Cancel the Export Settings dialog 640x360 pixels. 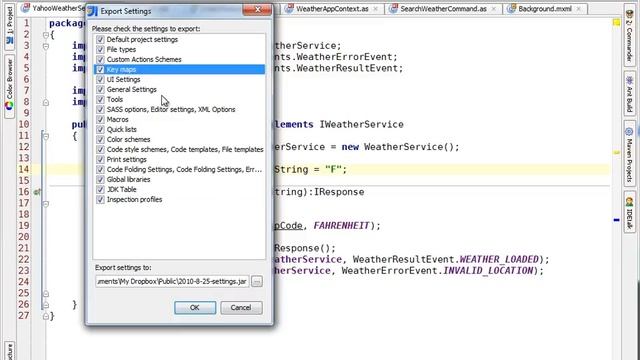[x=241, y=308]
